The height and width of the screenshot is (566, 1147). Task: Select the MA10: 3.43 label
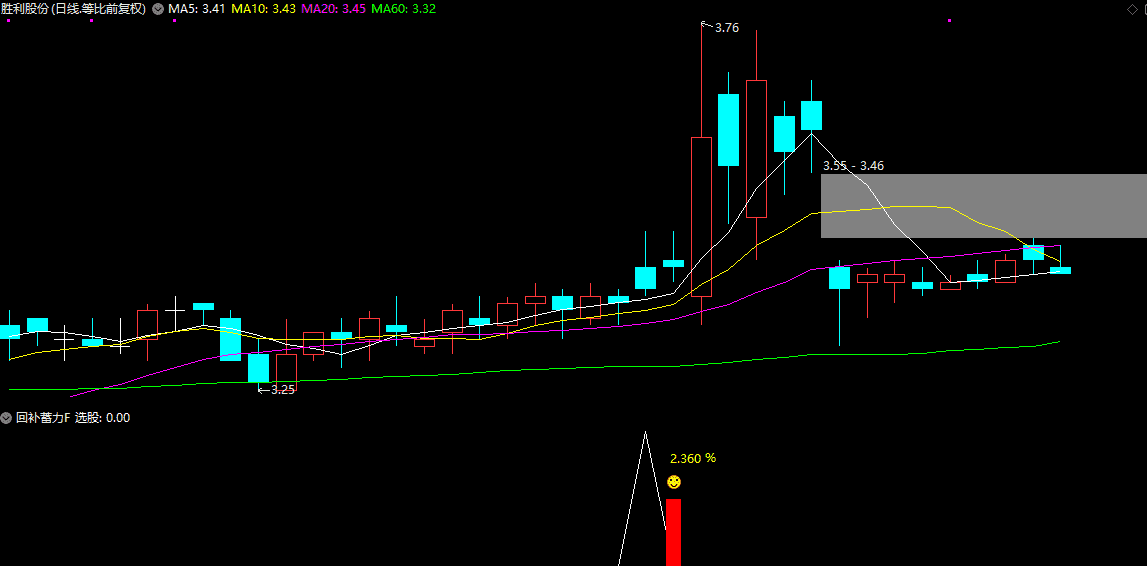click(263, 9)
